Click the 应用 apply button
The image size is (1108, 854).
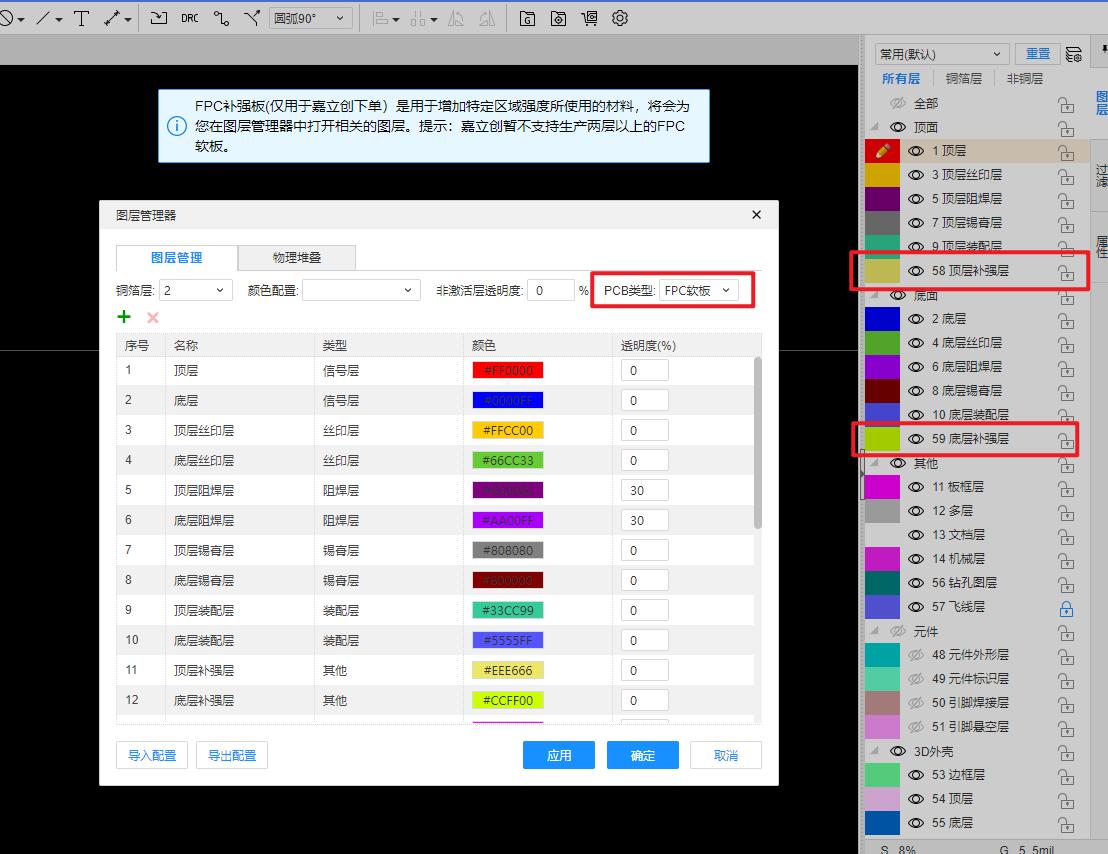[x=558, y=755]
